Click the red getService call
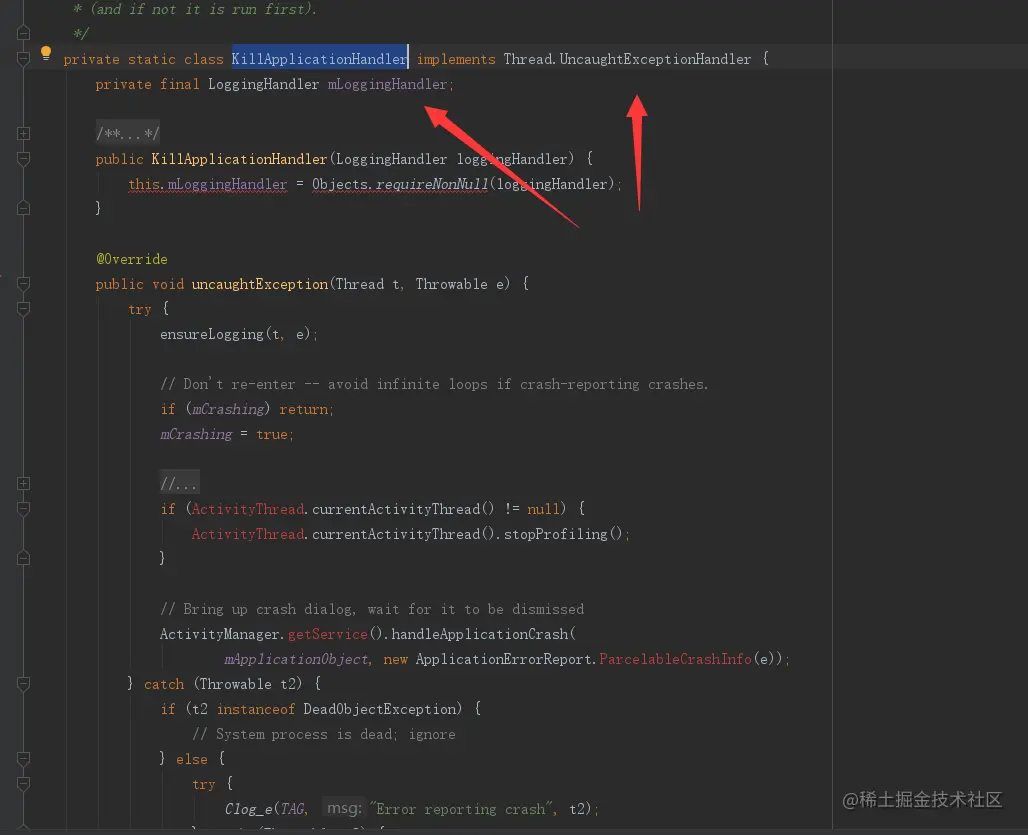This screenshot has width=1028, height=835. coord(328,634)
